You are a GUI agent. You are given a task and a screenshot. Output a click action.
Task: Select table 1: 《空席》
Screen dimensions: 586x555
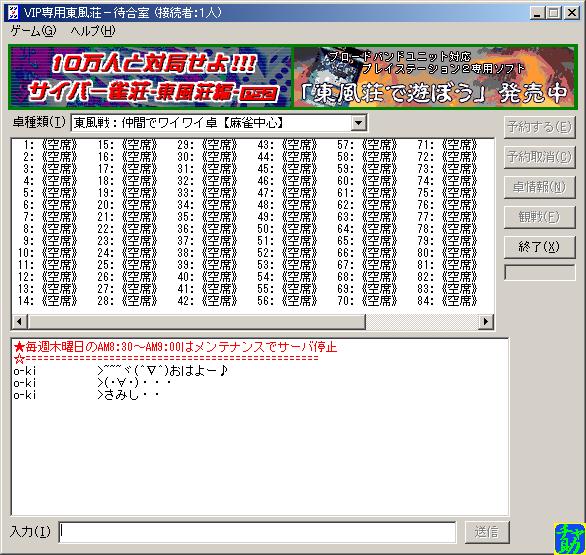tap(50, 145)
